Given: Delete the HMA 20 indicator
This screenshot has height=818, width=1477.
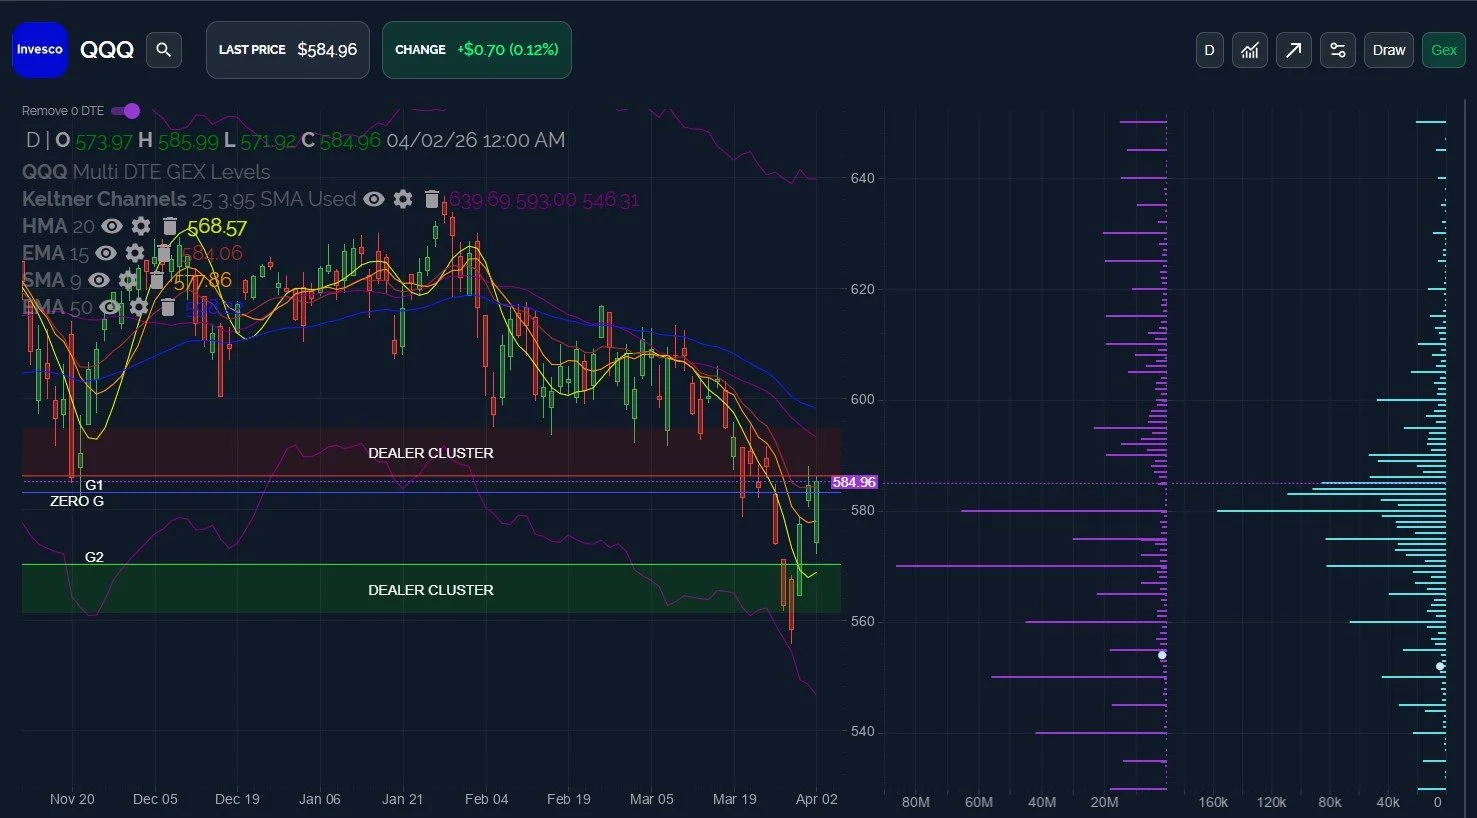Looking at the screenshot, I should pyautogui.click(x=169, y=226).
